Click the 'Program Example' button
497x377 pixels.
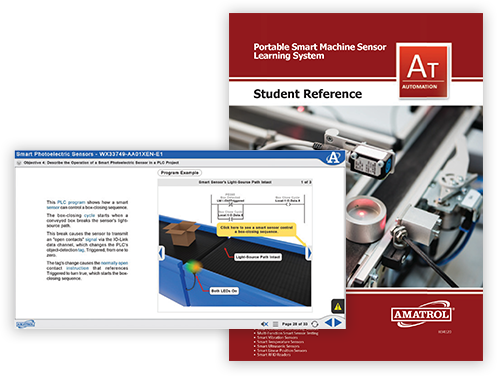(180, 173)
